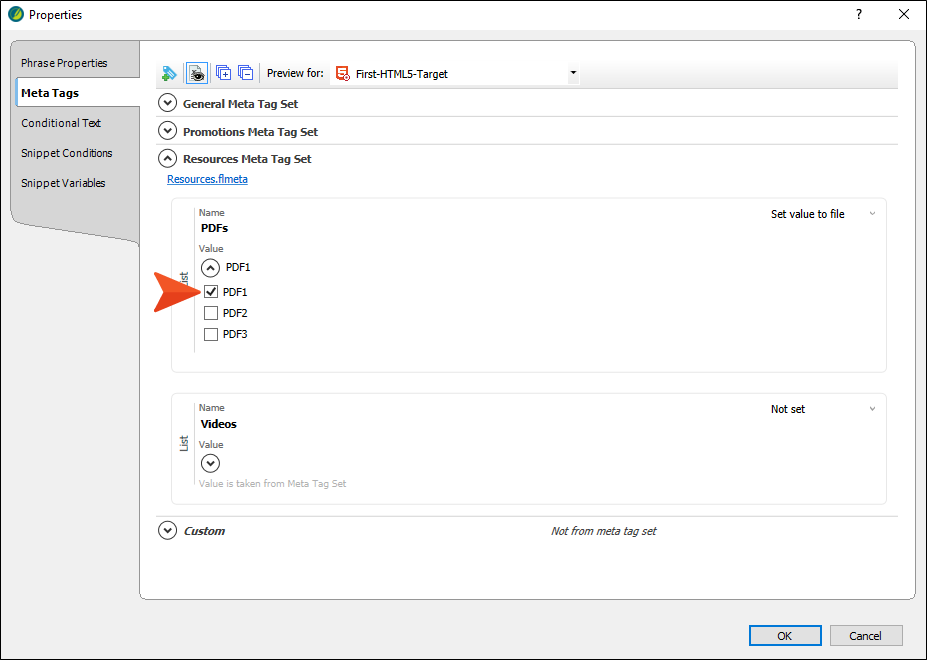Click the add meta tag icon
Viewport: 927px width, 660px height.
(169, 73)
